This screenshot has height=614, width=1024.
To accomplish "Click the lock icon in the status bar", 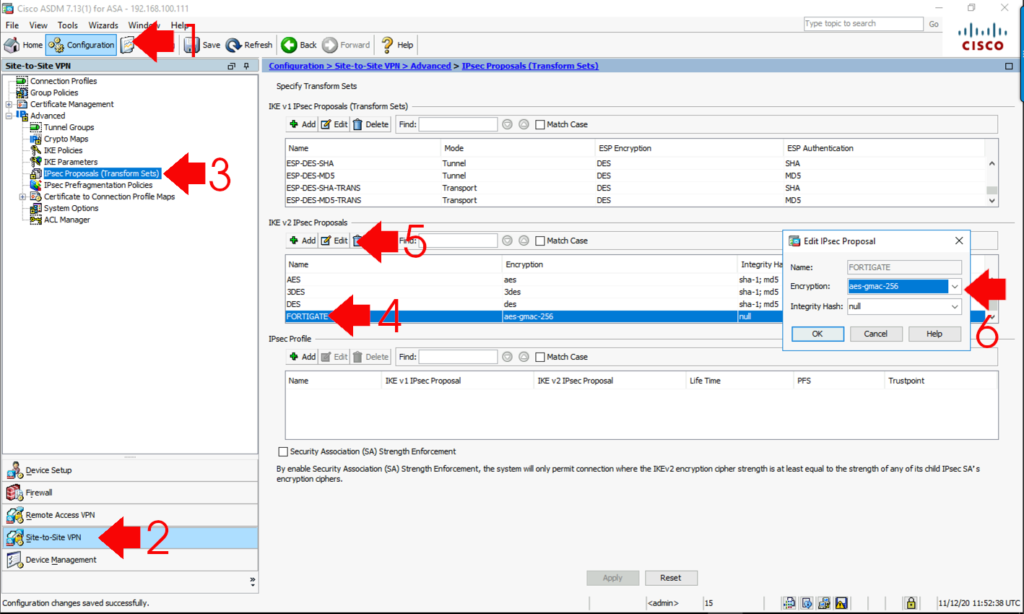I will coord(910,603).
